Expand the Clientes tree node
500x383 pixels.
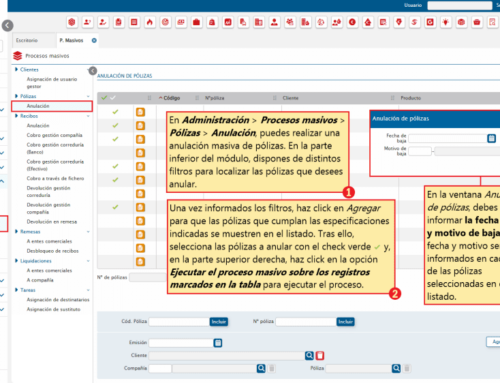16,69
